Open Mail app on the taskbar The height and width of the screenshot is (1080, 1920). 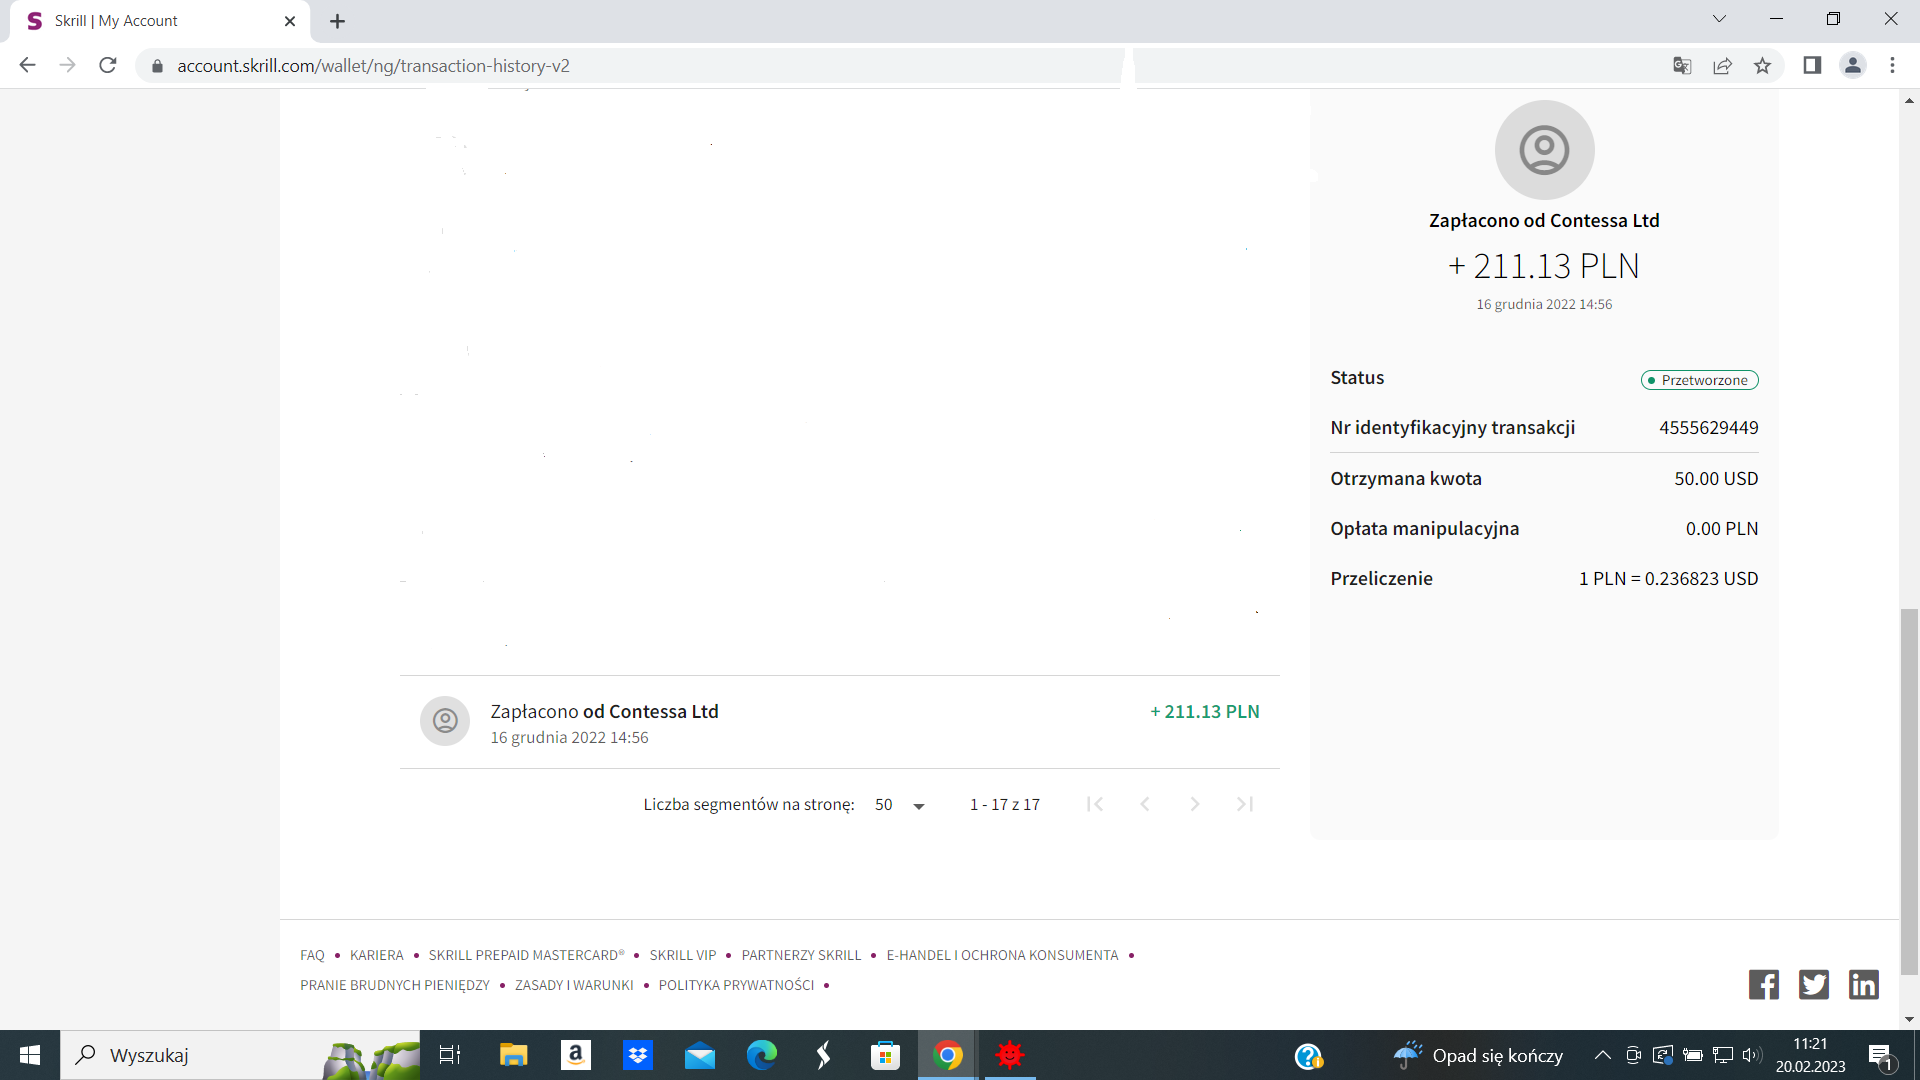(700, 1055)
